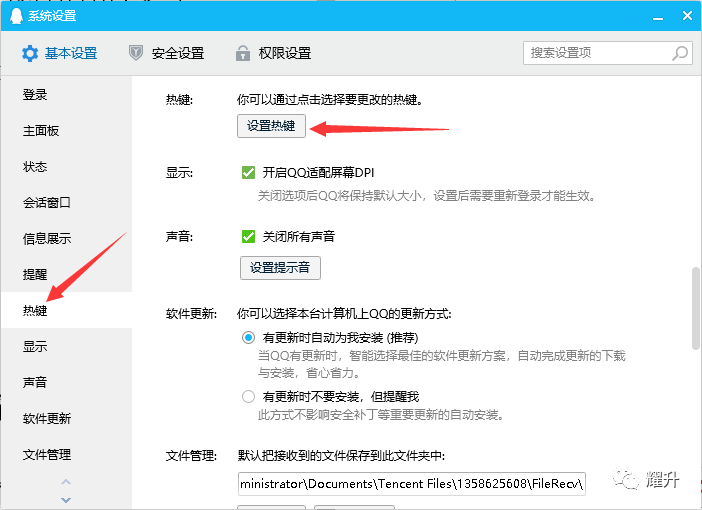Viewport: 702px width, 510px height.
Task: Open 软件更新 sidebar item
Action: [x=66, y=418]
